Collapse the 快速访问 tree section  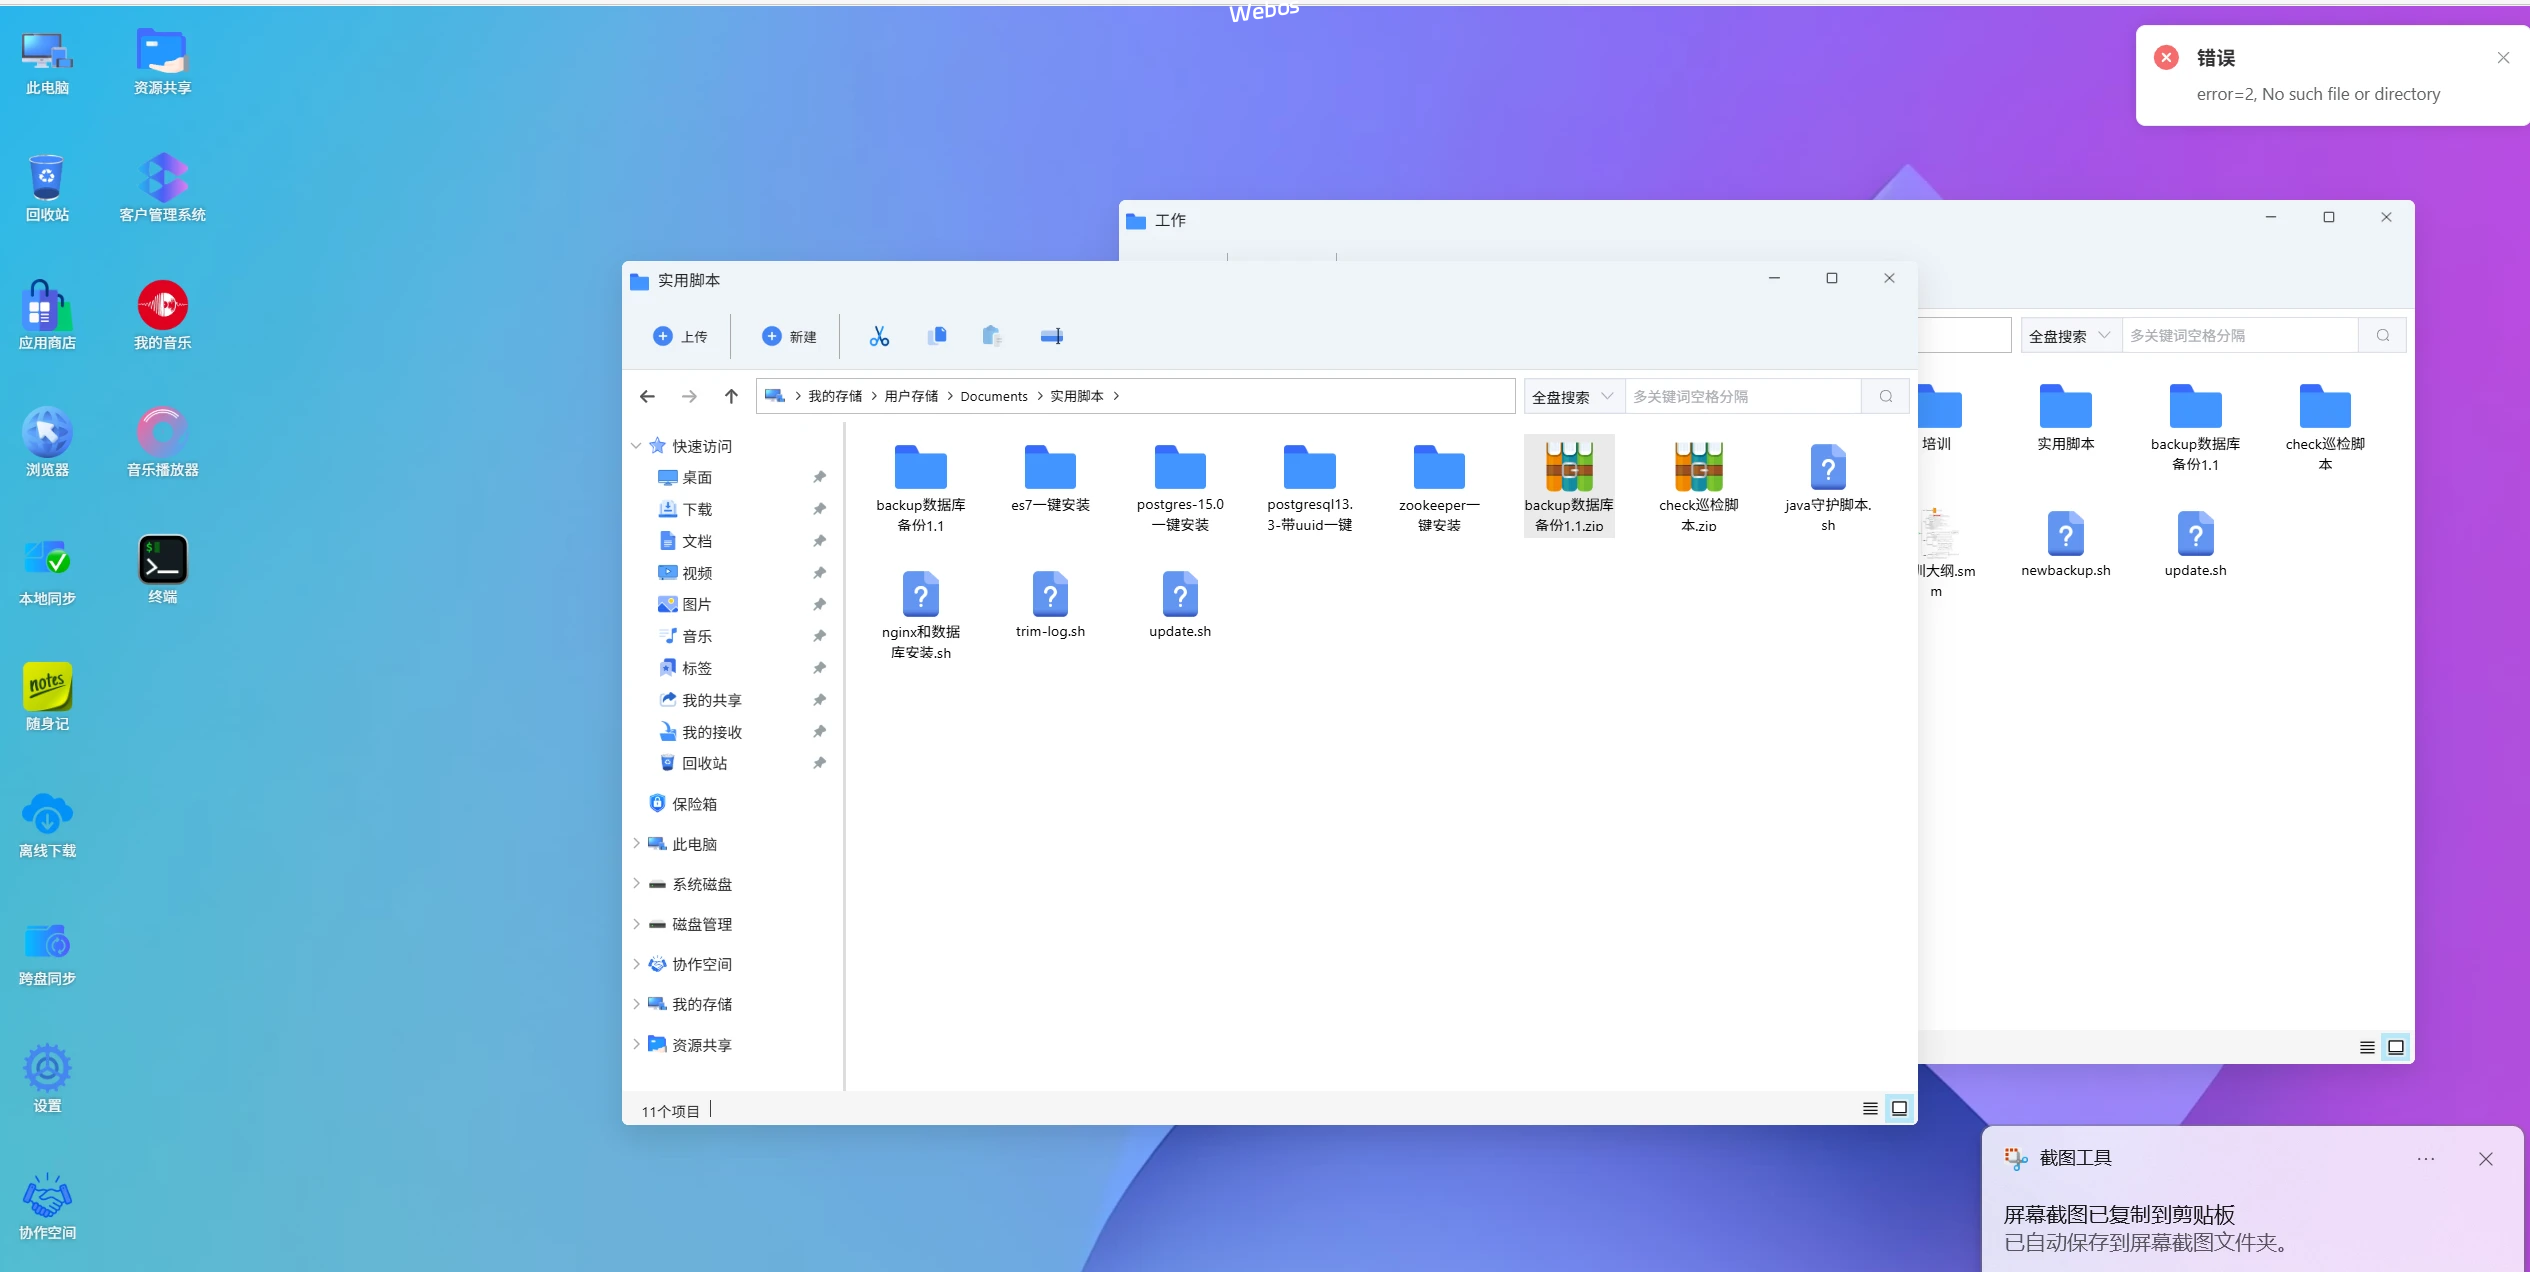point(636,445)
